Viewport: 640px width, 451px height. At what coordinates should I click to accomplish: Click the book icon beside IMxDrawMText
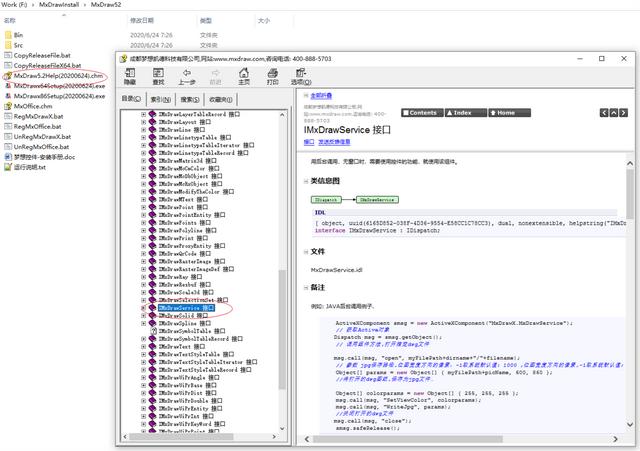(x=152, y=200)
